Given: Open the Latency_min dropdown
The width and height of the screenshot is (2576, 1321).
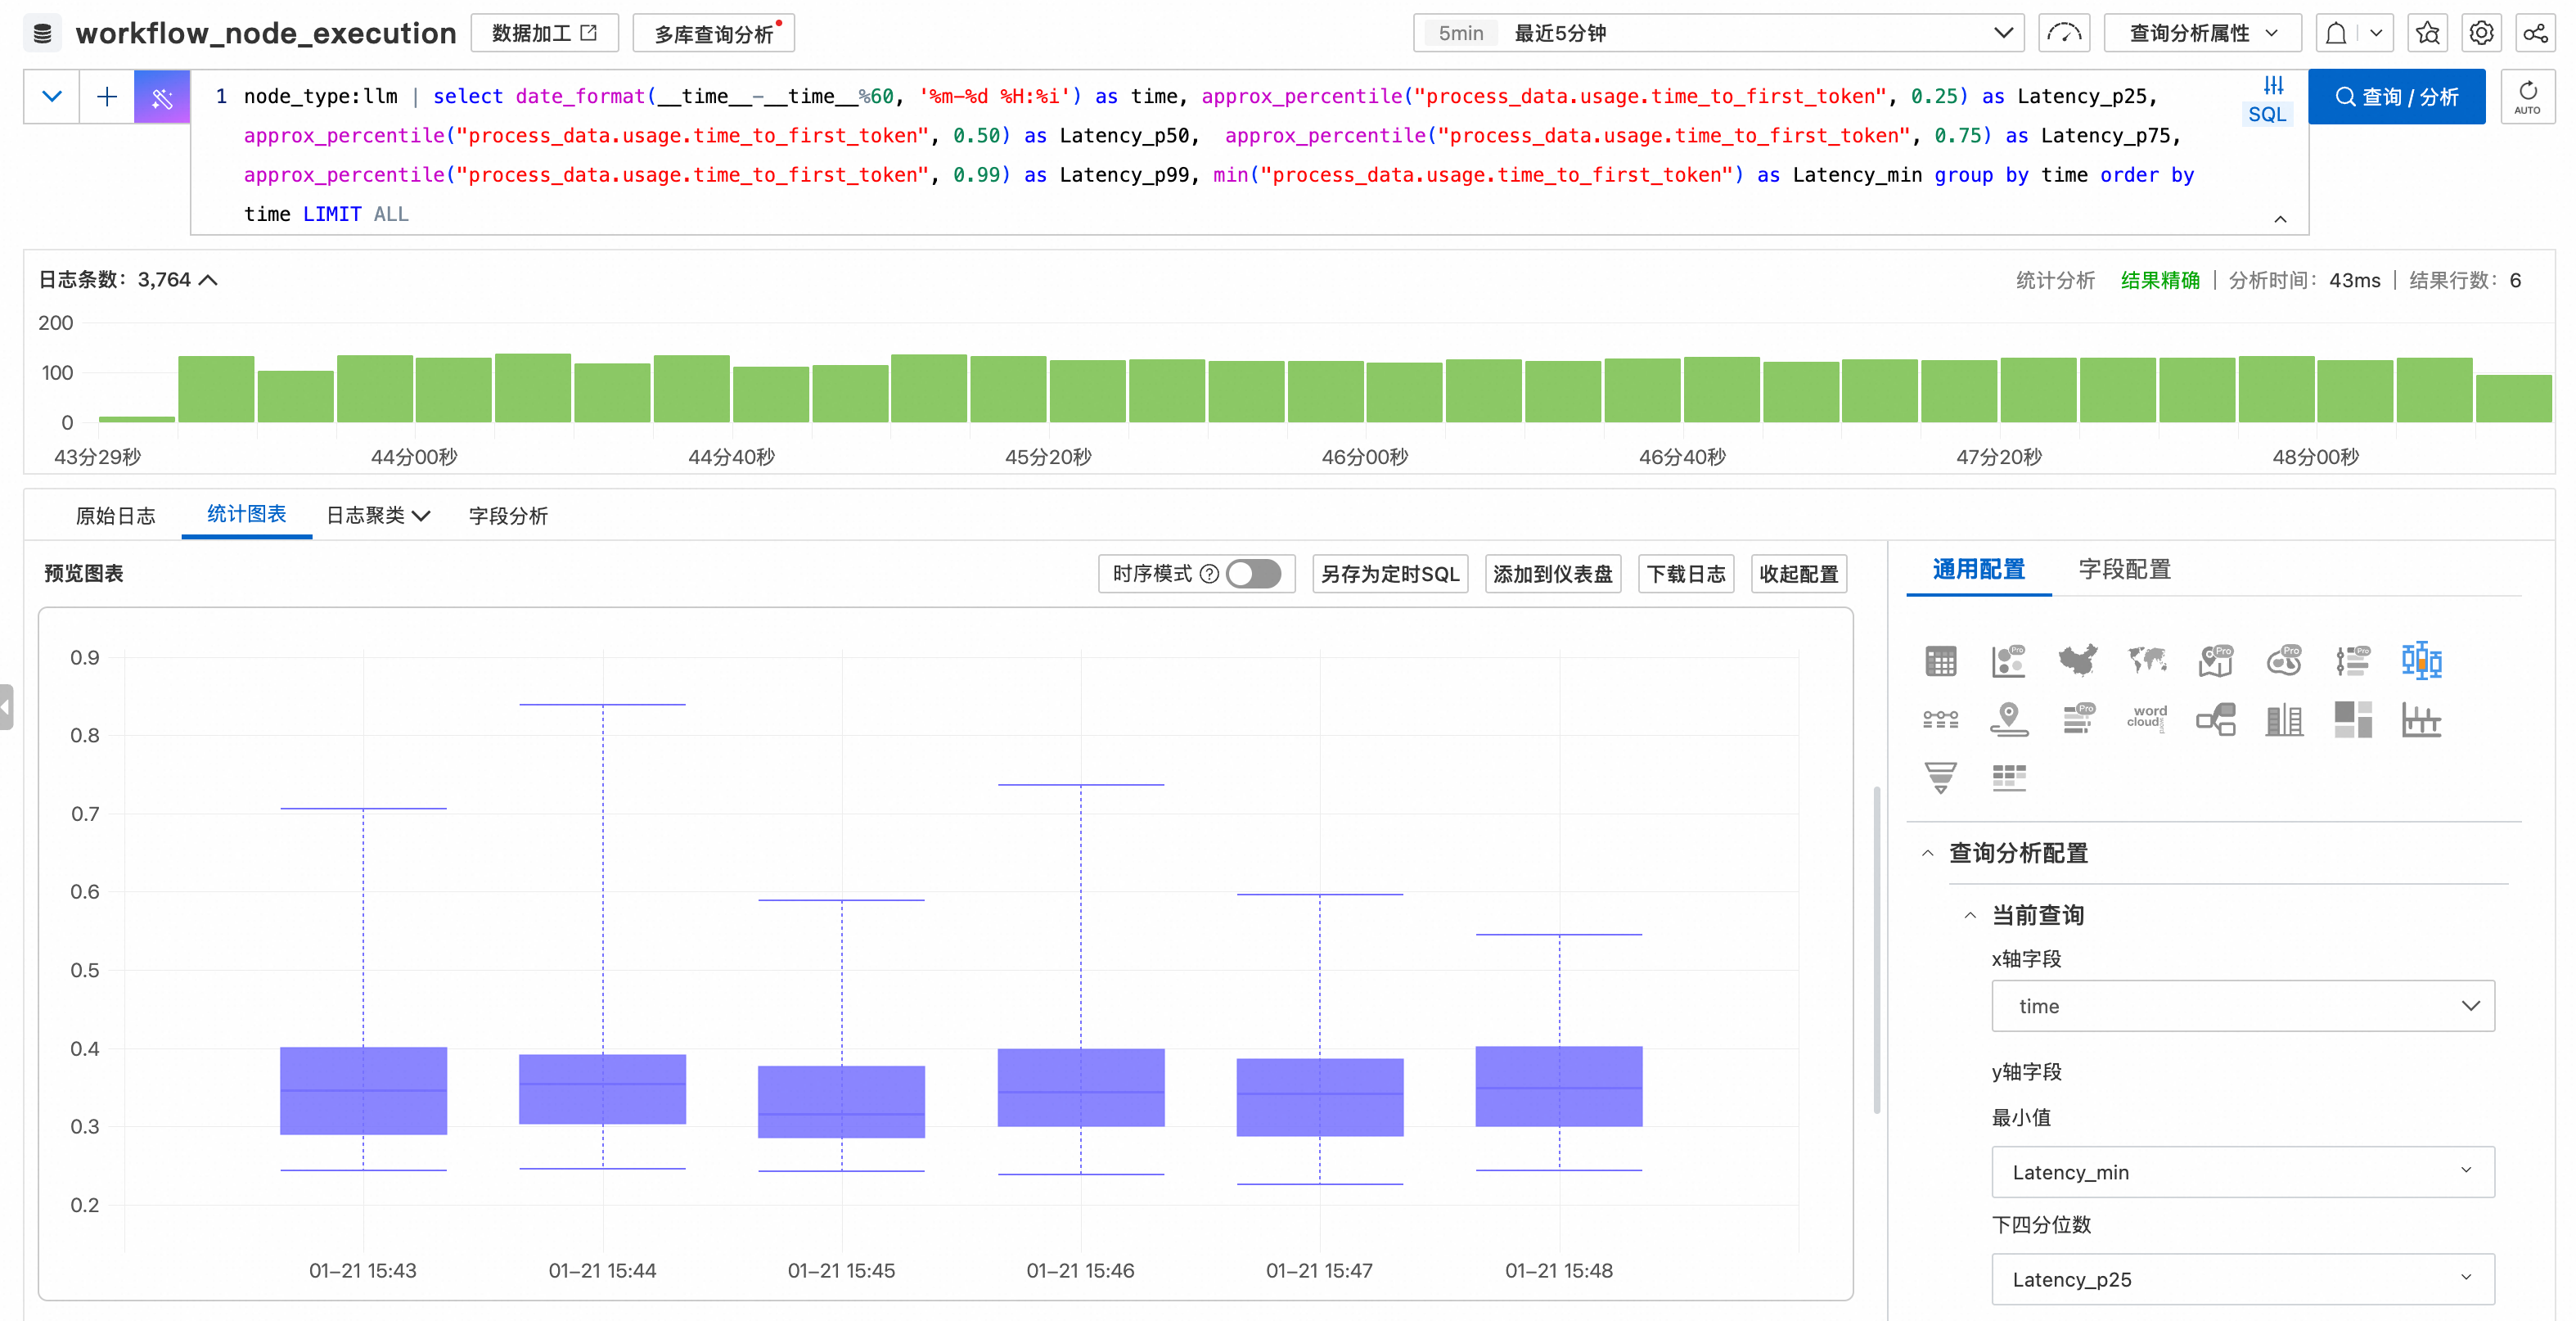Looking at the screenshot, I should [2242, 1171].
